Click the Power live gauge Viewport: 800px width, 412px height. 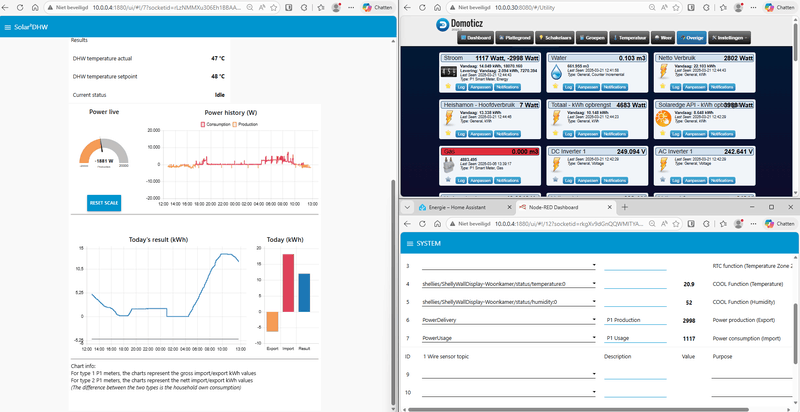(x=104, y=153)
